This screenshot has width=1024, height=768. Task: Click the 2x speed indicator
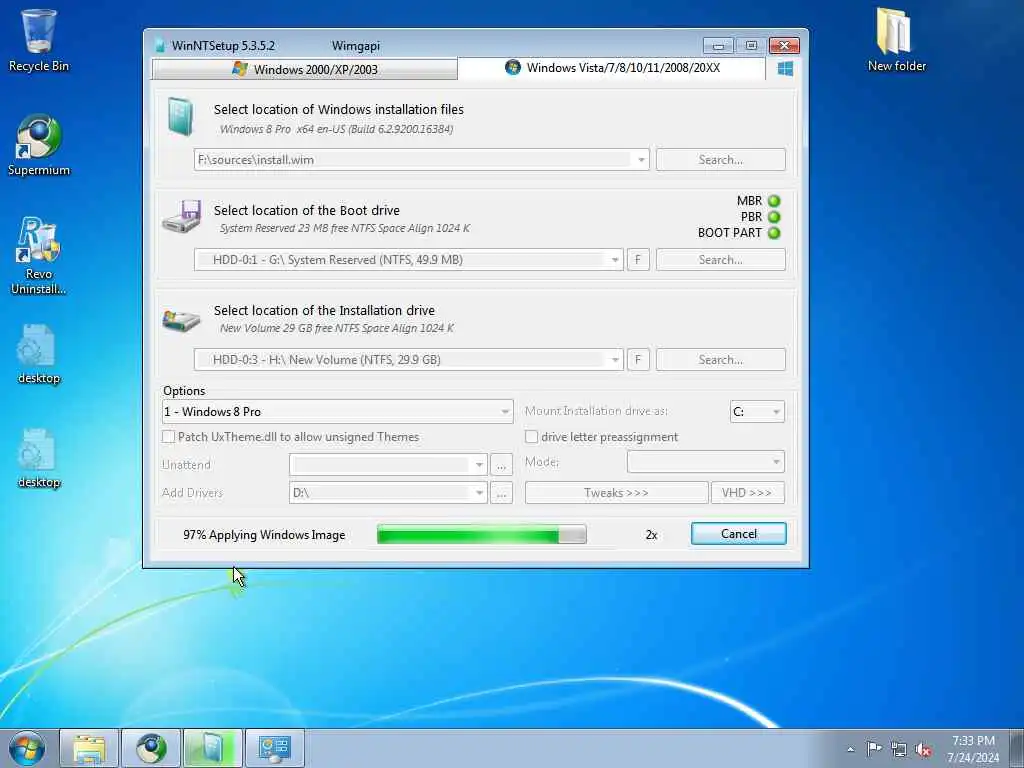(x=651, y=535)
